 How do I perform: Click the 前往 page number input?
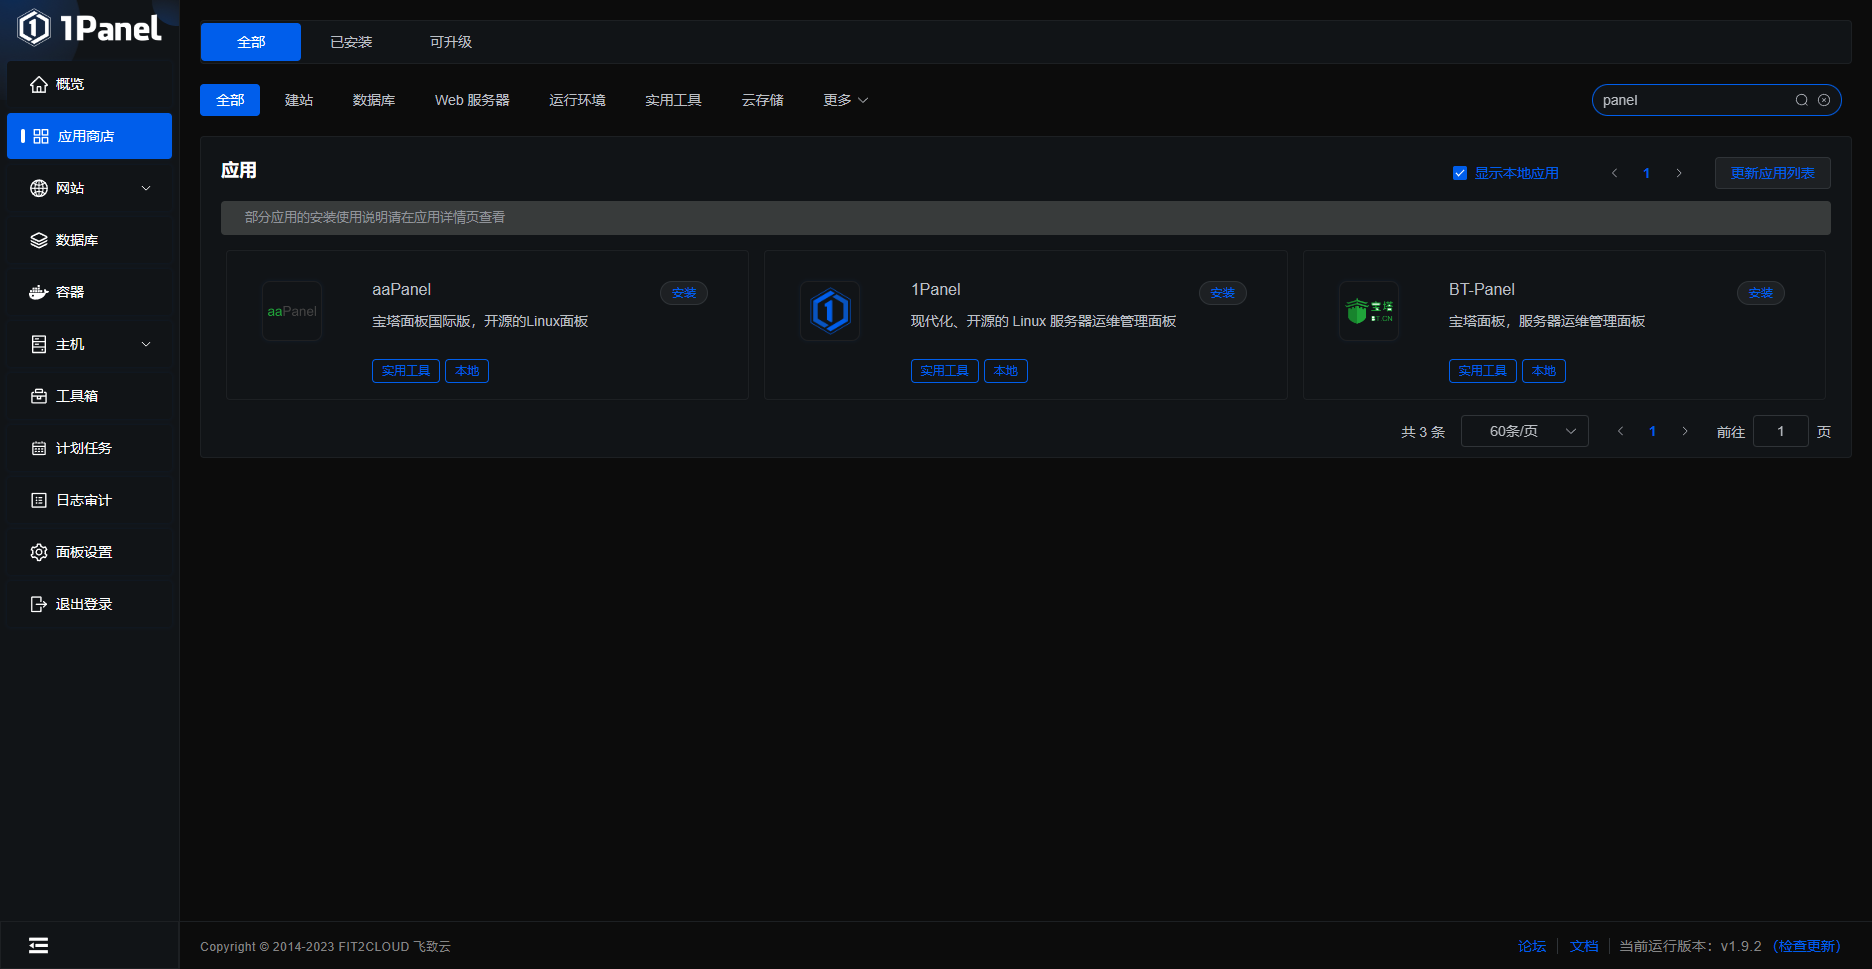click(1780, 431)
